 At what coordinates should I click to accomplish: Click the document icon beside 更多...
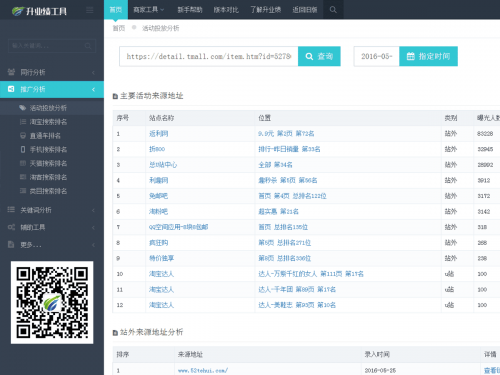pyautogui.click(x=11, y=244)
